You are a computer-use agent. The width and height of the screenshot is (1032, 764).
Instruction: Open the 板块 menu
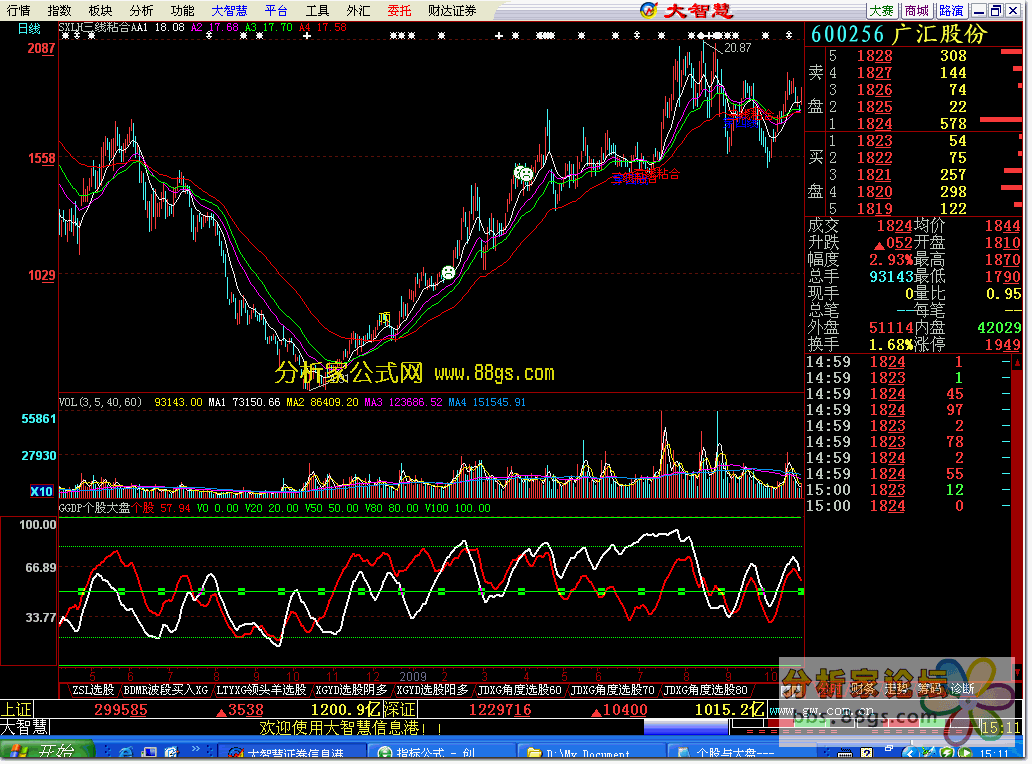pos(100,11)
